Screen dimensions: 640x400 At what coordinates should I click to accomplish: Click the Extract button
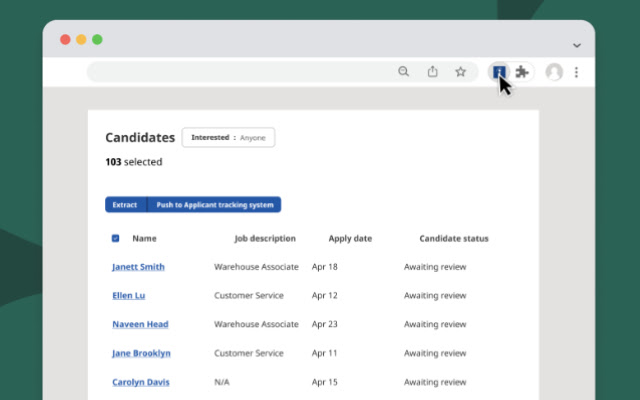[x=125, y=204]
